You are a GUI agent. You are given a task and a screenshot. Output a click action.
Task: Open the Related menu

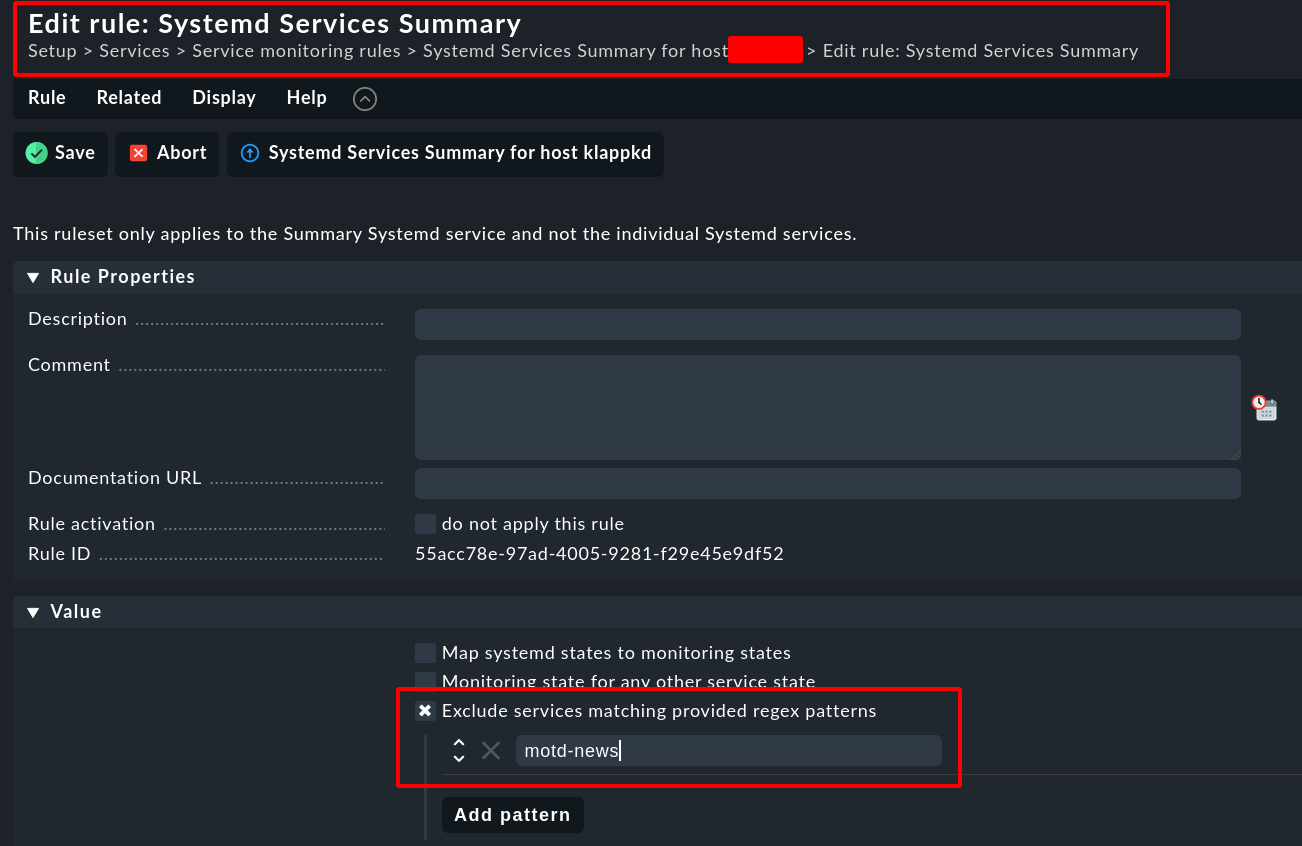(x=129, y=98)
